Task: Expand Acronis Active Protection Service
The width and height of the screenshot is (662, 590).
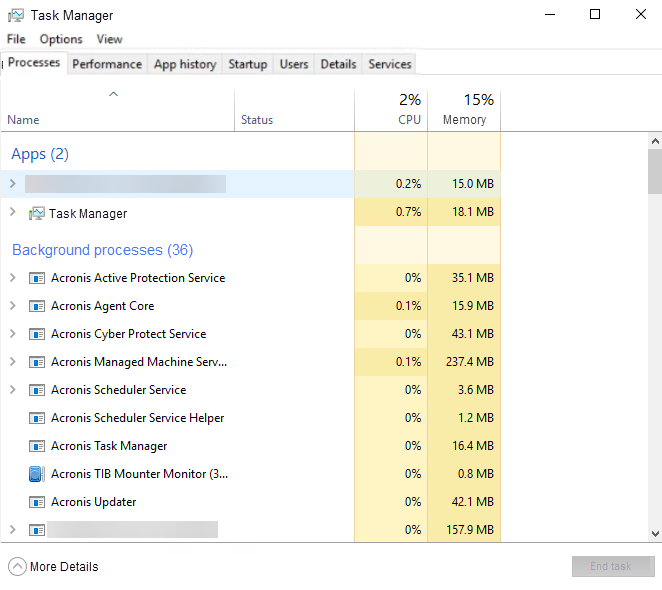Action: click(13, 277)
